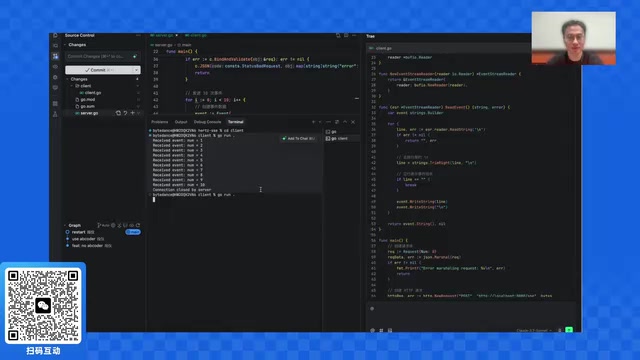
Task: Click split editor icon in editor toolbar
Action: tap(346, 36)
